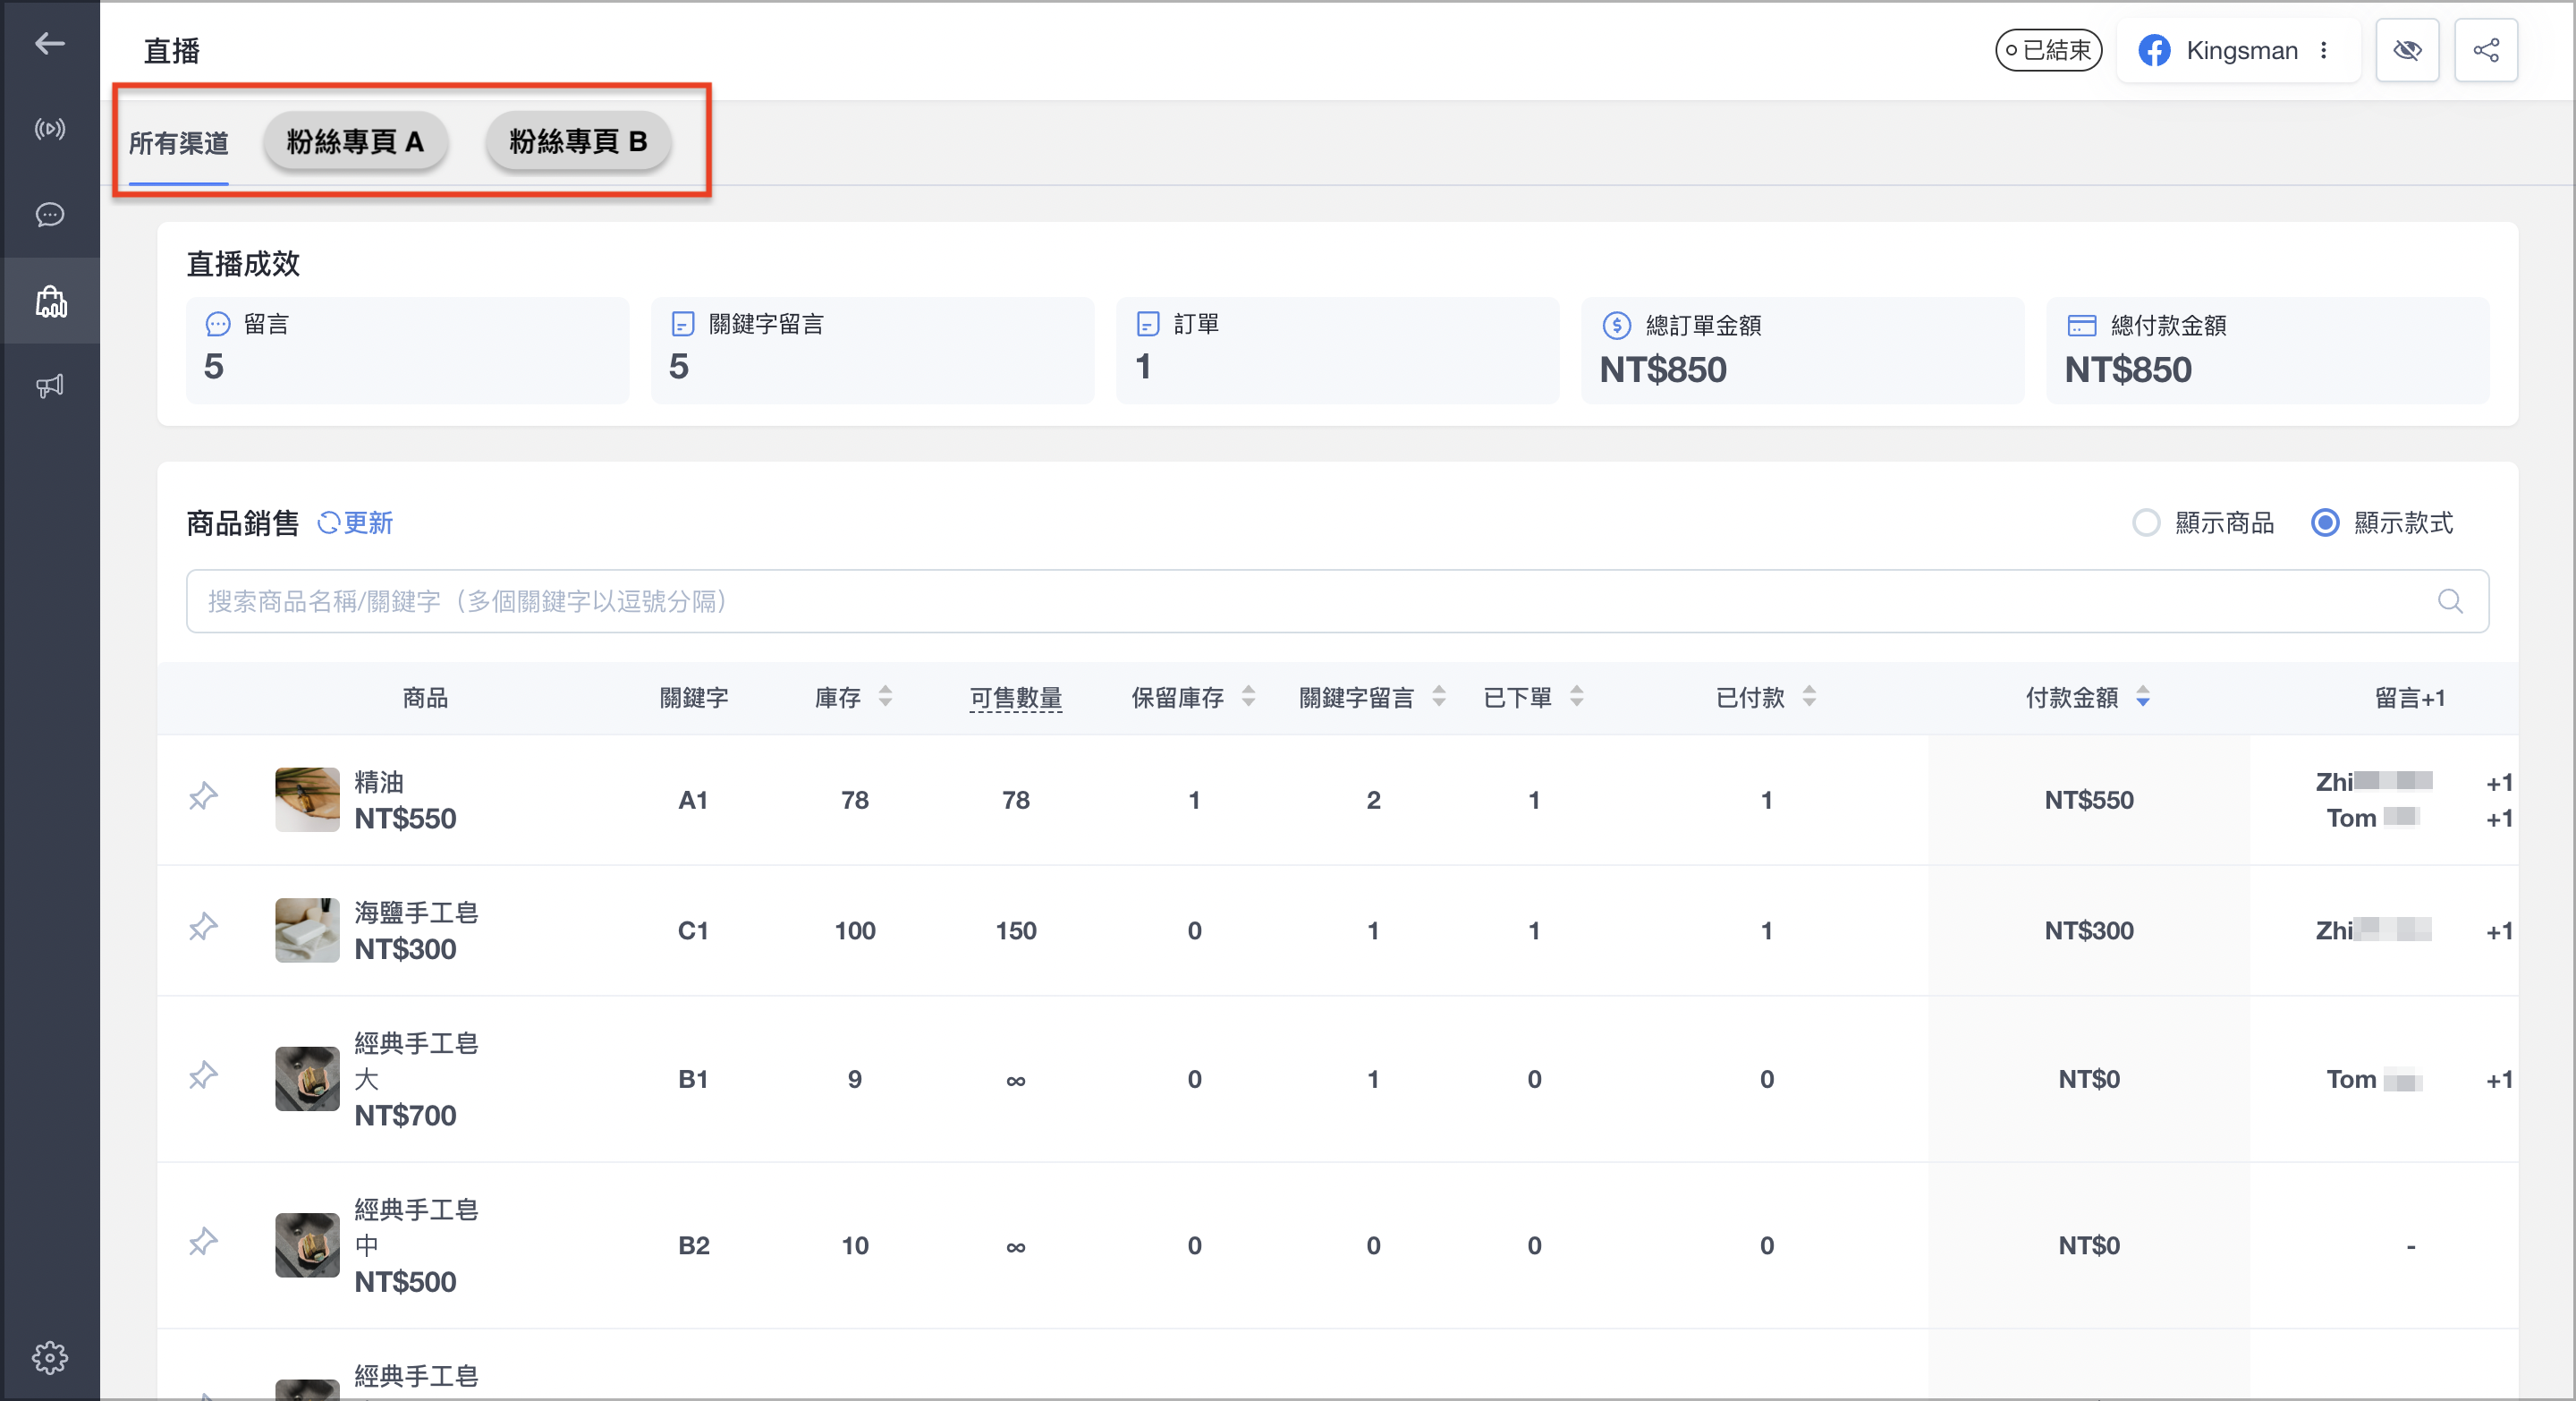Screen dimensions: 2576x1401
Task: Select the 顯示款式 radio button
Action: (2325, 523)
